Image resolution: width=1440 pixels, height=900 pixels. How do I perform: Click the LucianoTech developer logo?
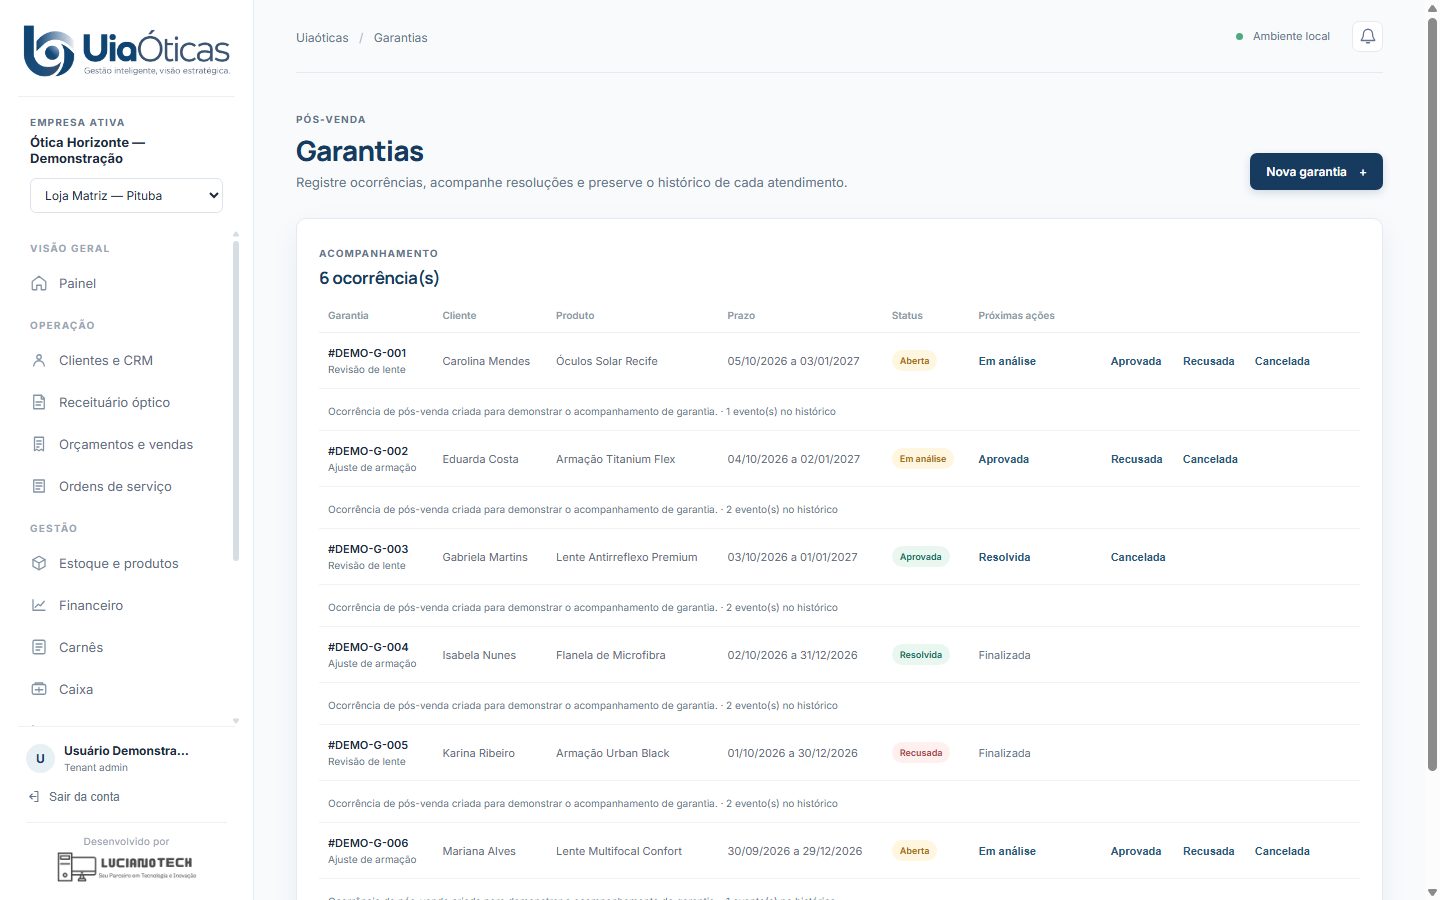click(126, 866)
